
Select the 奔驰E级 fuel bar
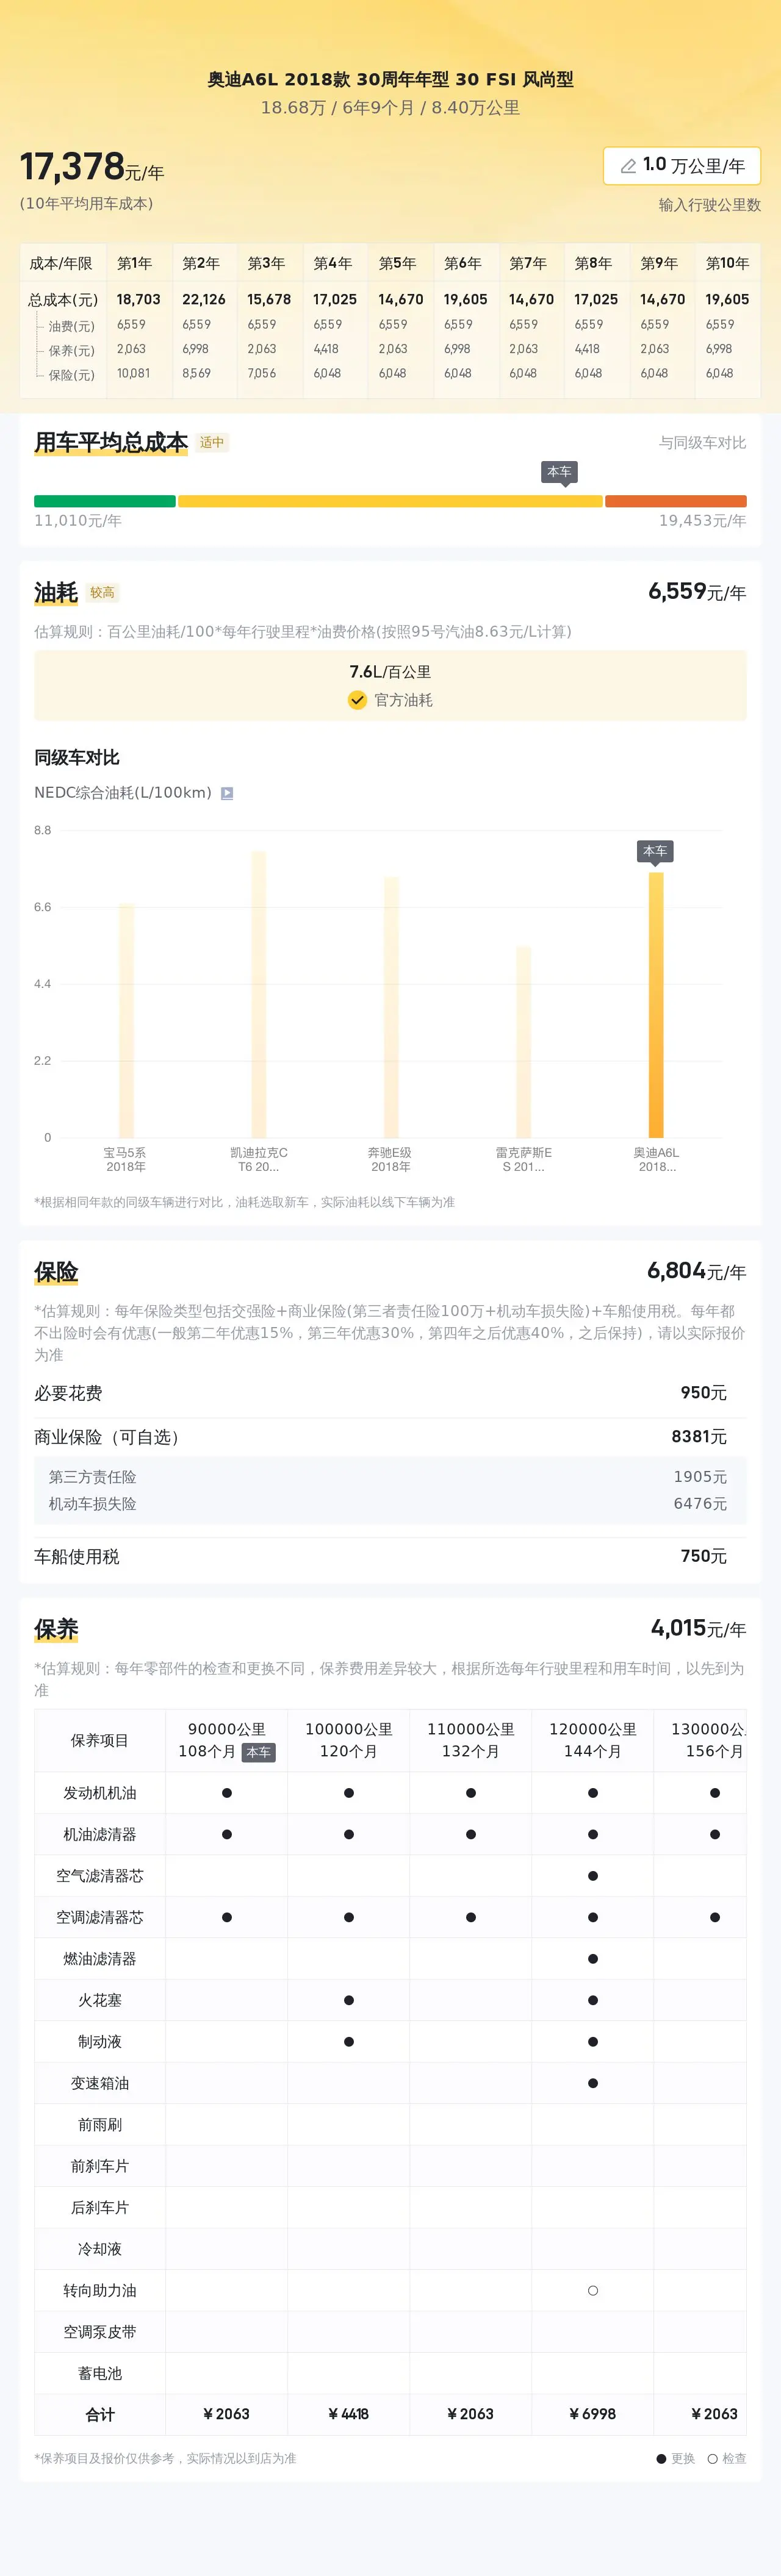[x=391, y=1007]
